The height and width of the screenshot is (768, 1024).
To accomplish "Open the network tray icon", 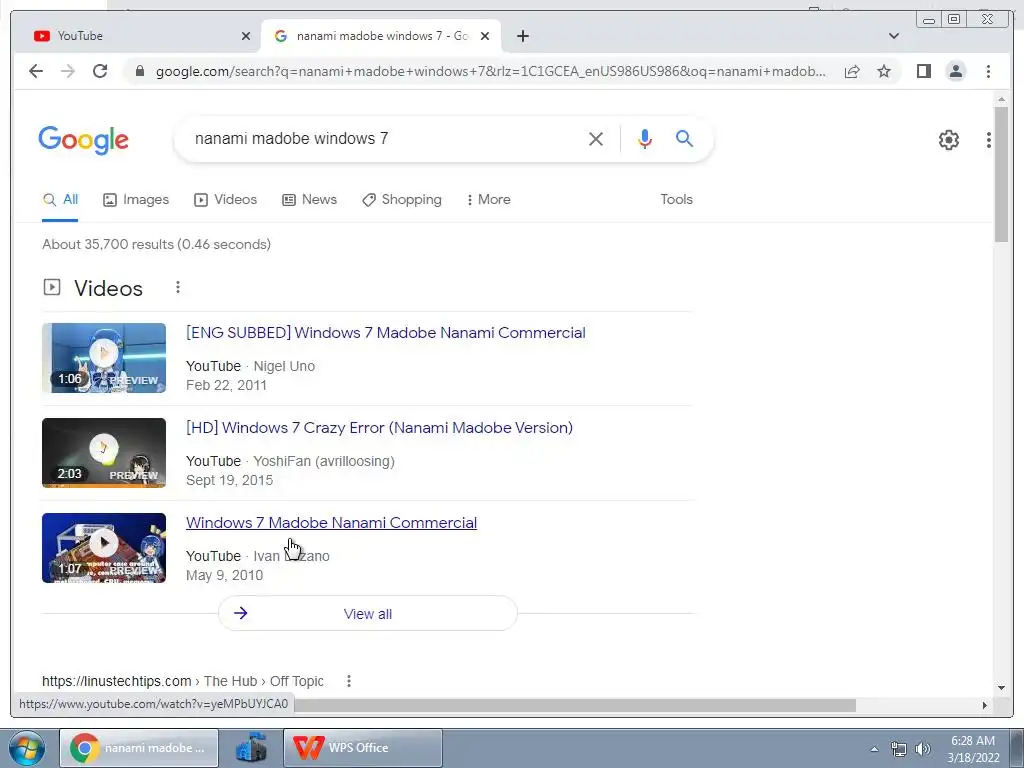I will click(x=899, y=749).
